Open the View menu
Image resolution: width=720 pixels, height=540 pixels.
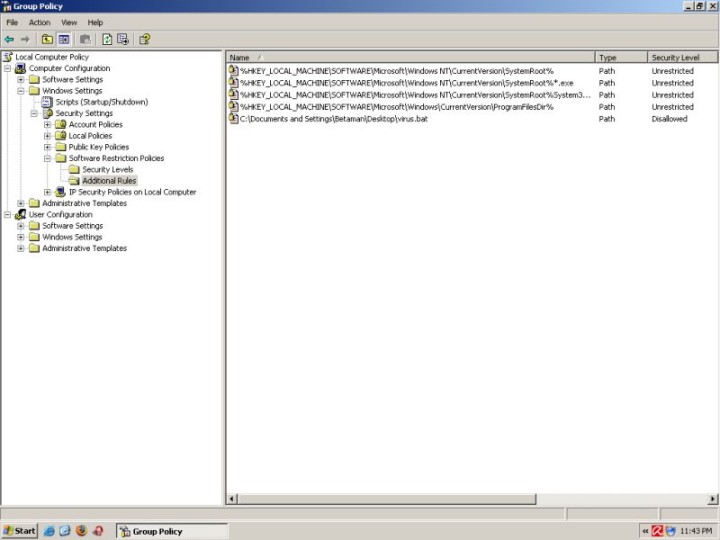69,22
